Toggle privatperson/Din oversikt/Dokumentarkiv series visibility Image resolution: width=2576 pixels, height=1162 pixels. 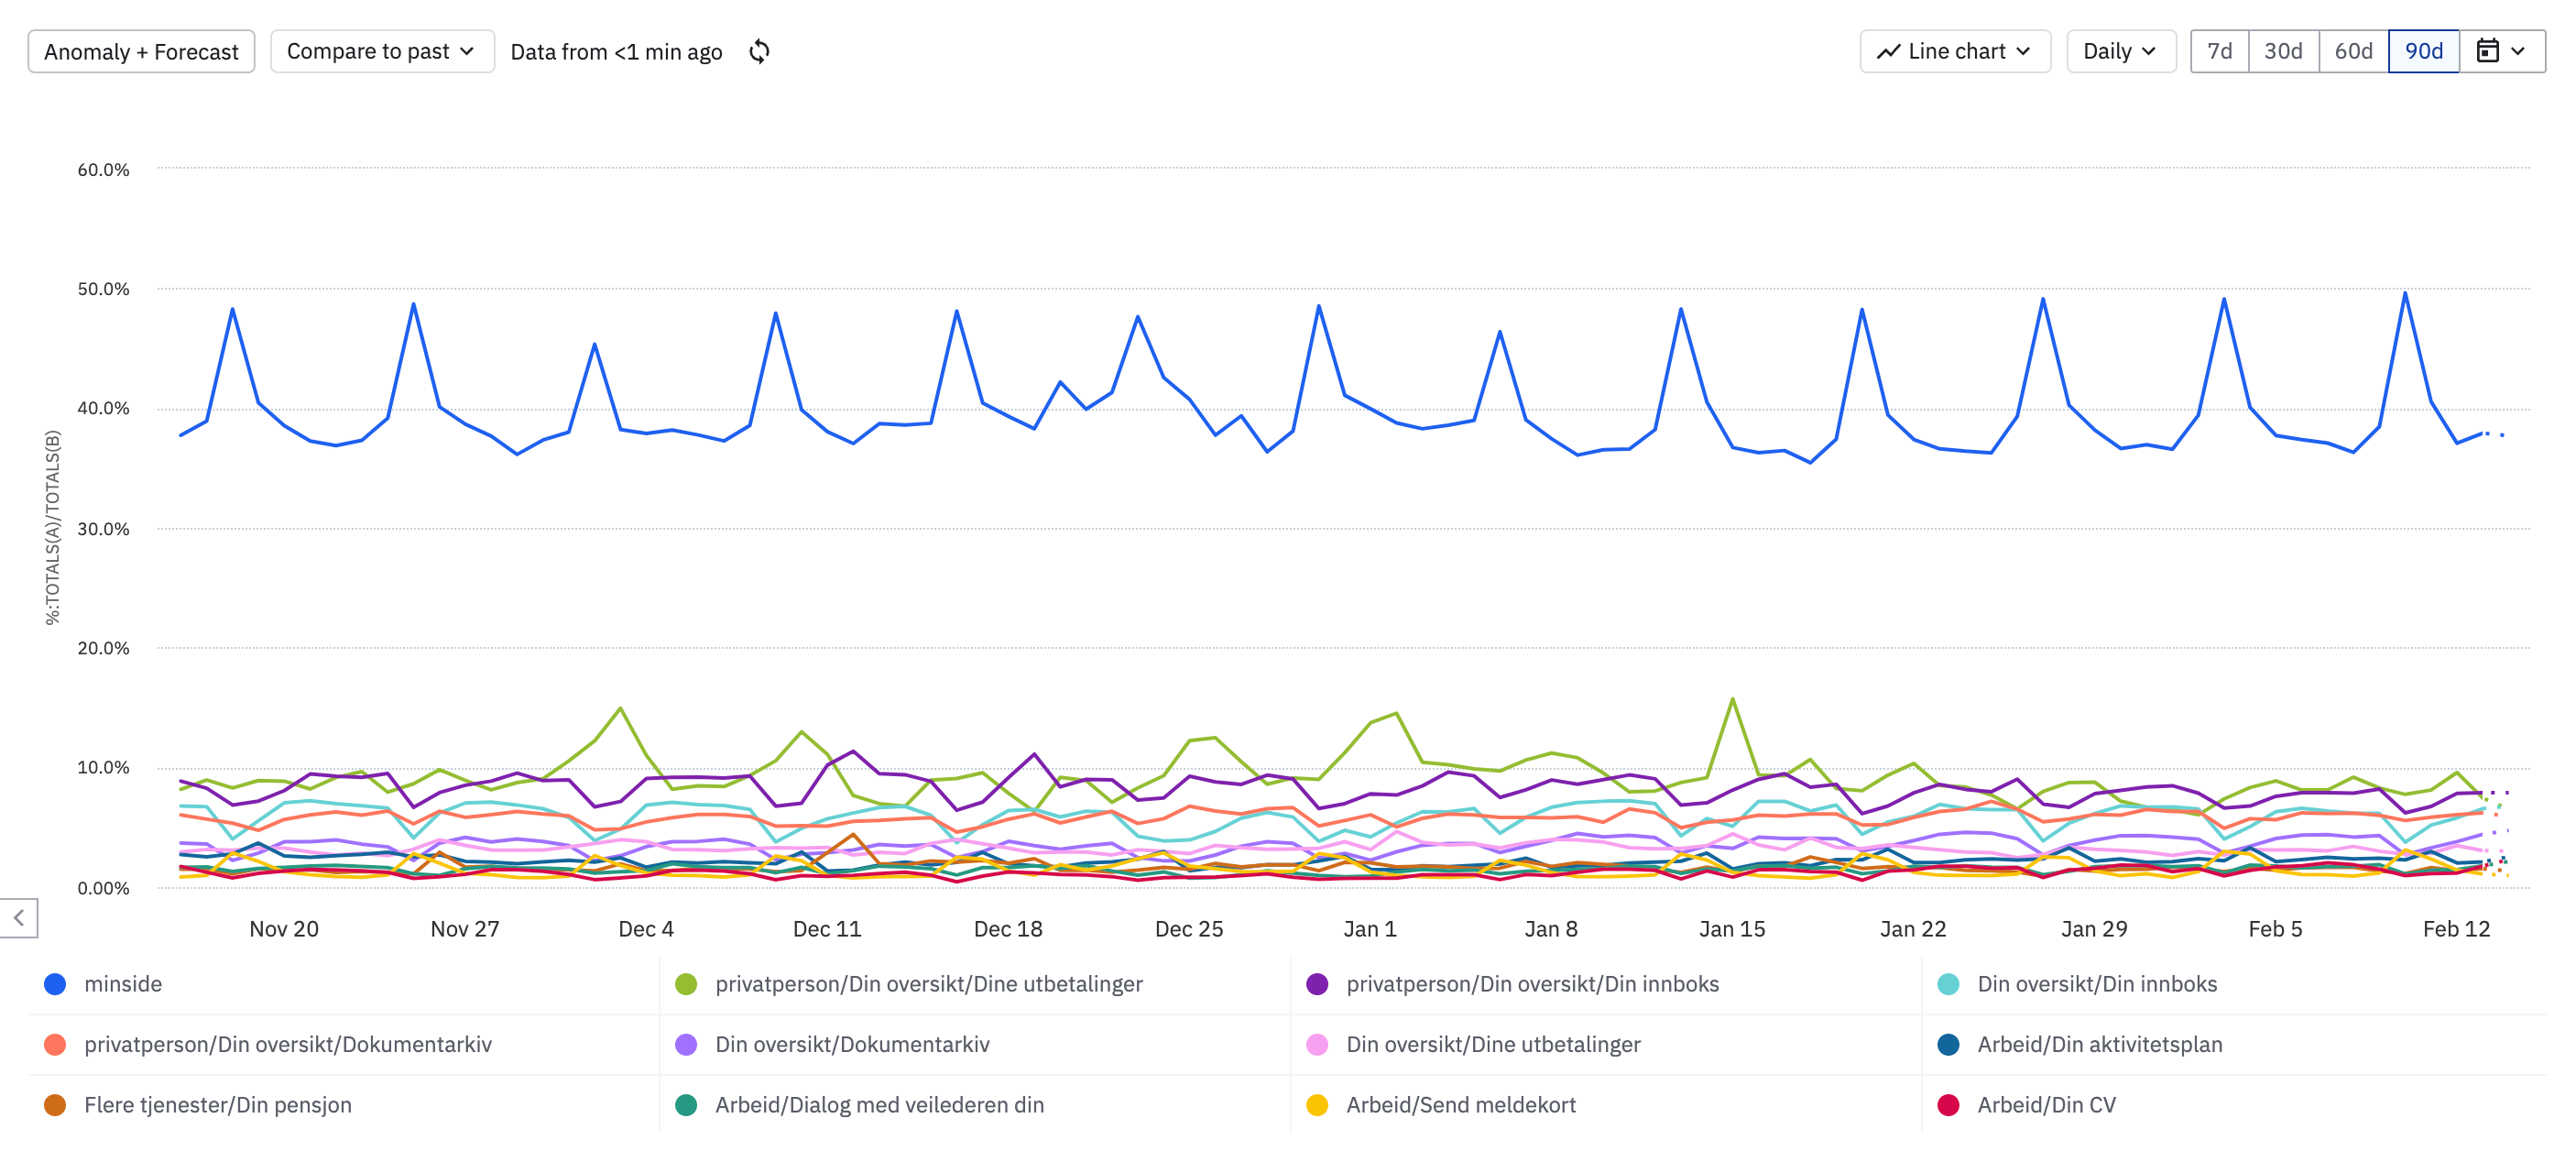[x=287, y=1044]
